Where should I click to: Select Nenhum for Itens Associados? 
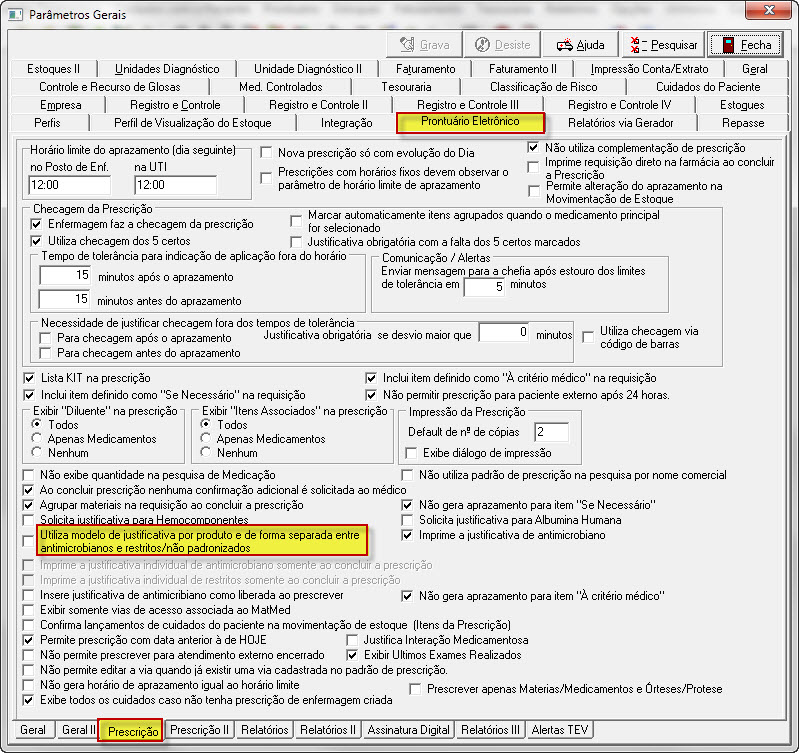[206, 452]
